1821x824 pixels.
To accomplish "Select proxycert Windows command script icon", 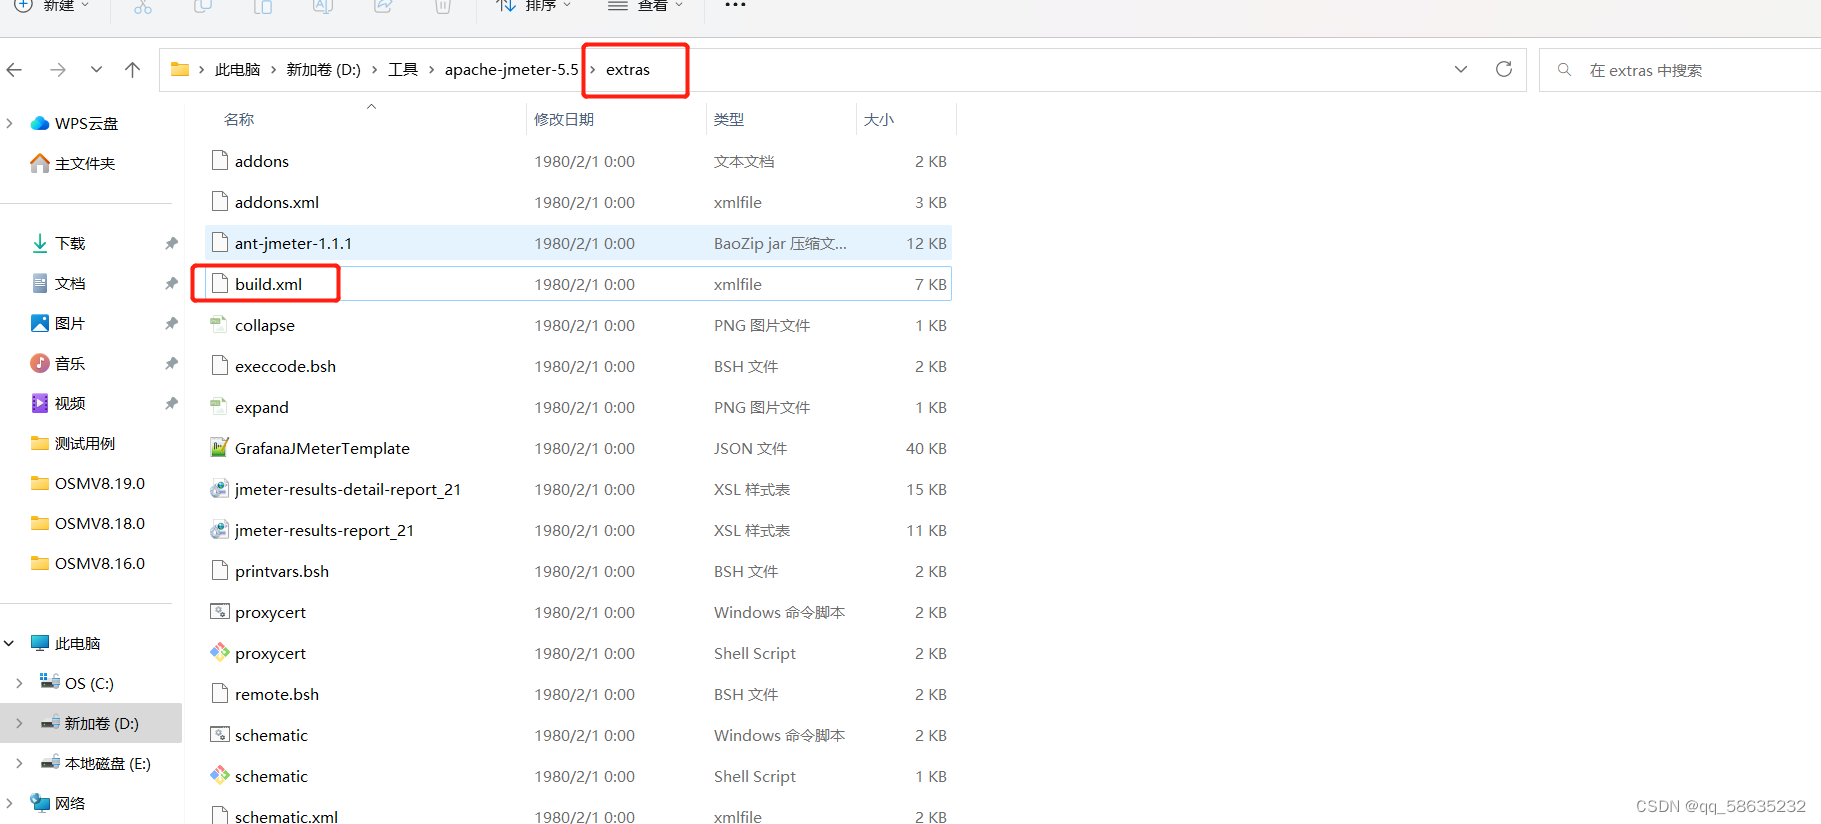I will tap(219, 611).
